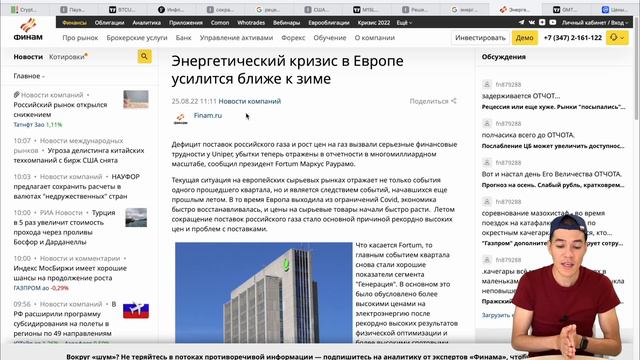This screenshot has width=640, height=360.
Task: Click the Finam logo in the header
Action: pyautogui.click(x=28, y=29)
